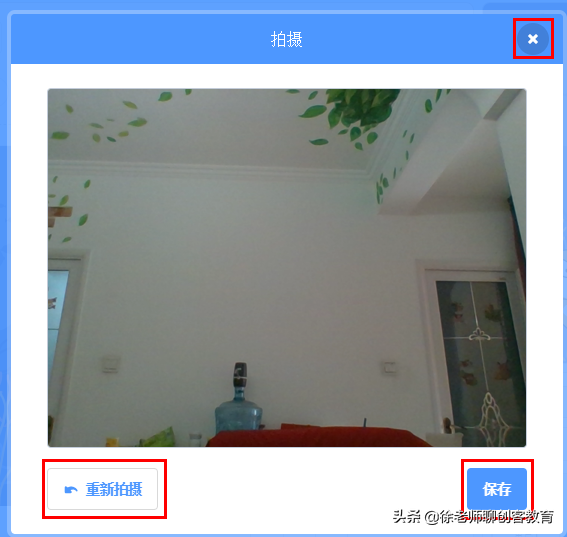Click the curved arrow icon beside 重新拍摄
The width and height of the screenshot is (567, 537).
pos(71,490)
